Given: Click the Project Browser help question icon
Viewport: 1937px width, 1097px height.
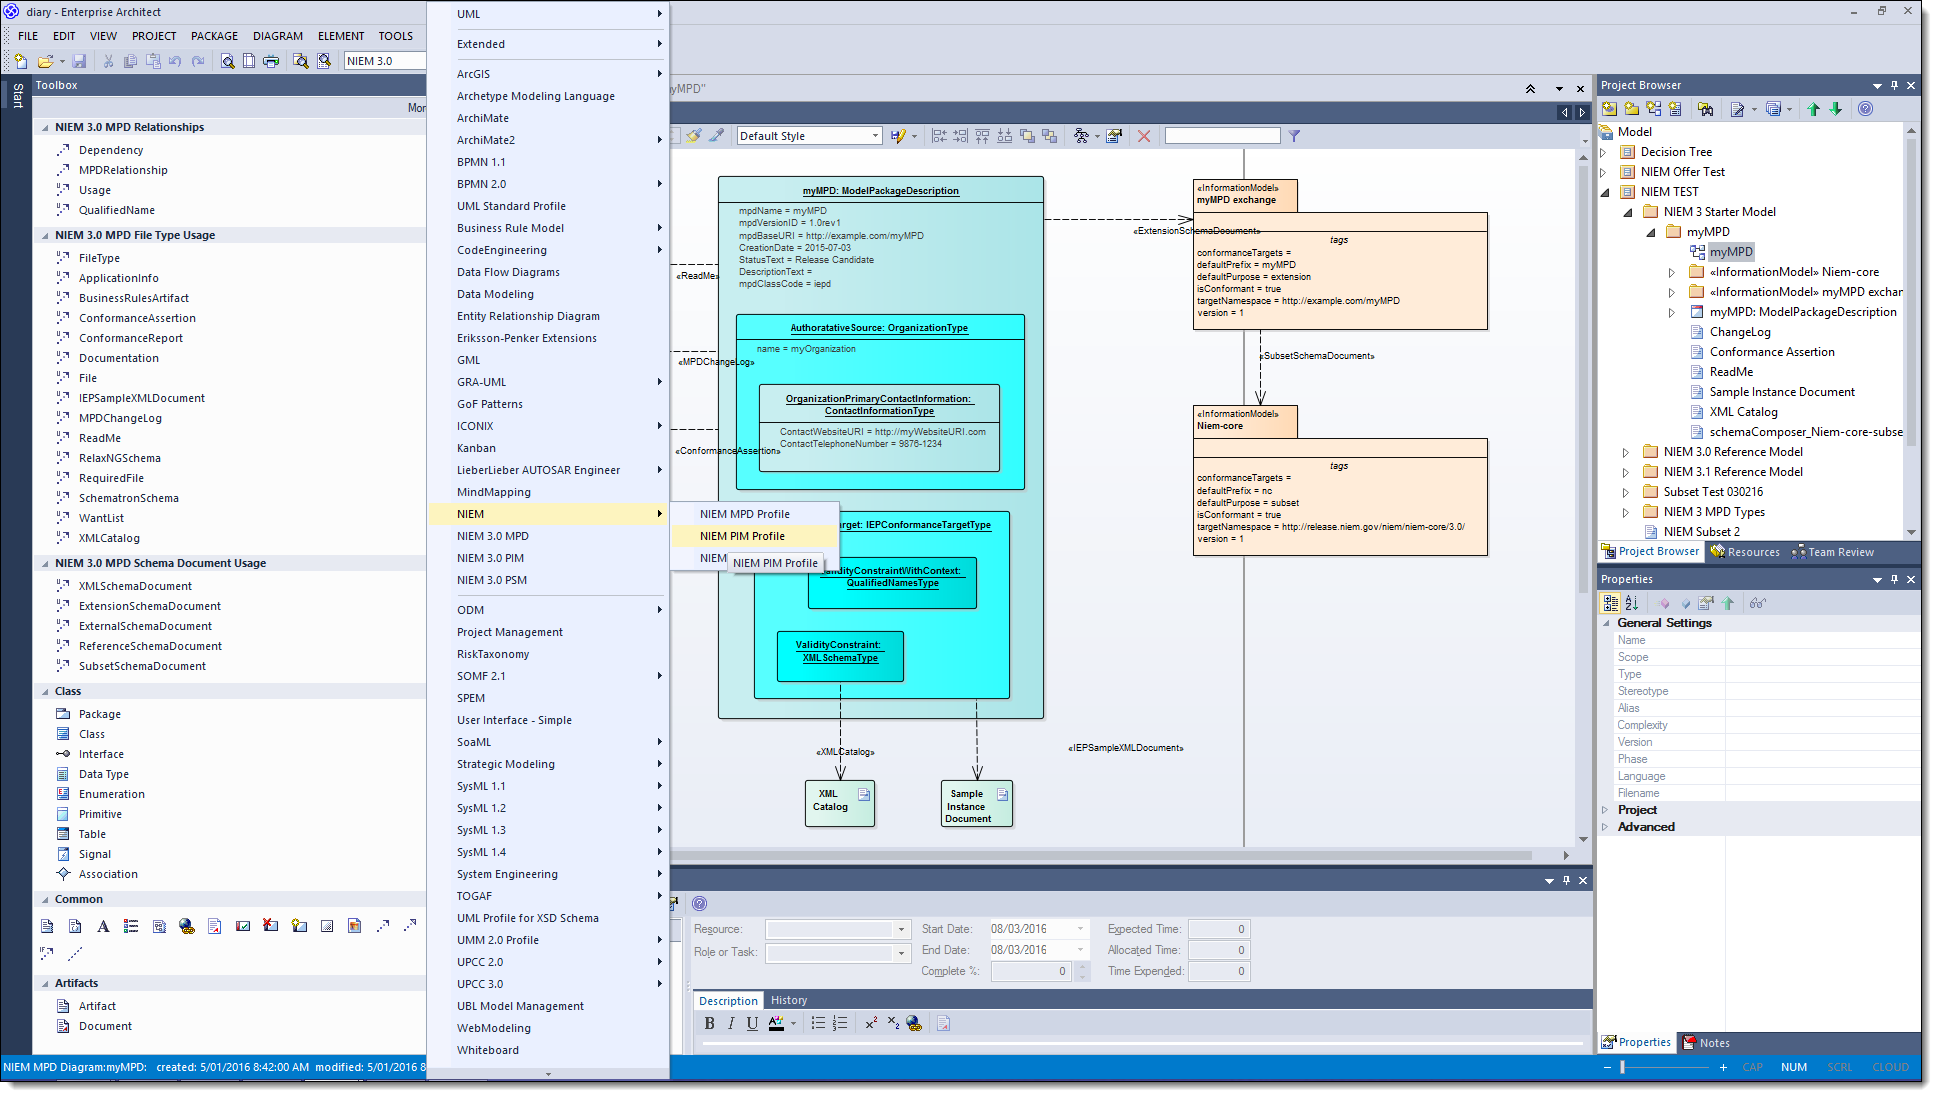Looking at the screenshot, I should tap(1865, 109).
